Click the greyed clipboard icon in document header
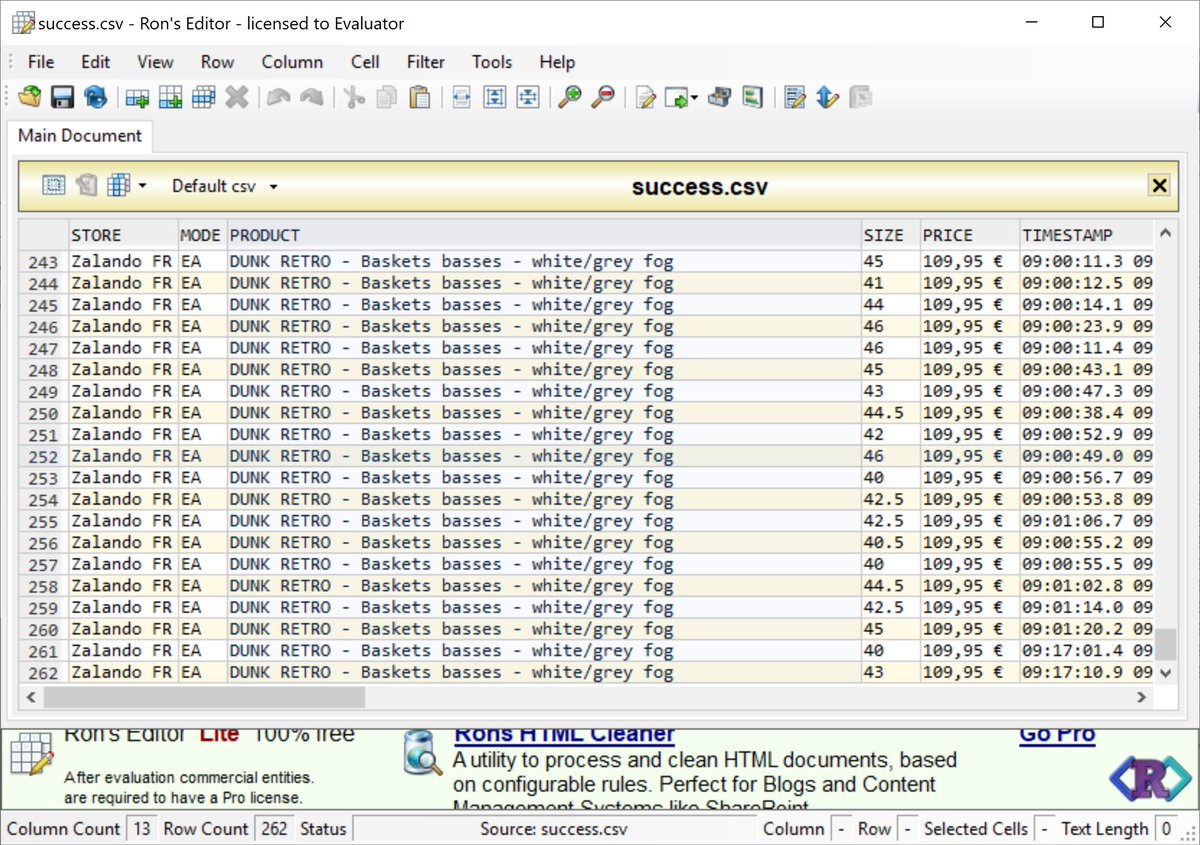The height and width of the screenshot is (845, 1200). click(x=86, y=185)
